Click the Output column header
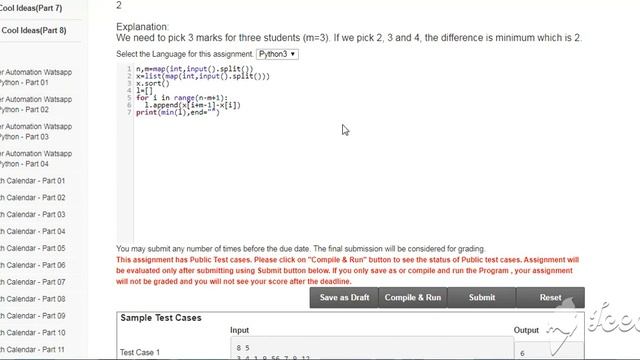Image resolution: width=640 pixels, height=360 pixels. click(x=526, y=330)
